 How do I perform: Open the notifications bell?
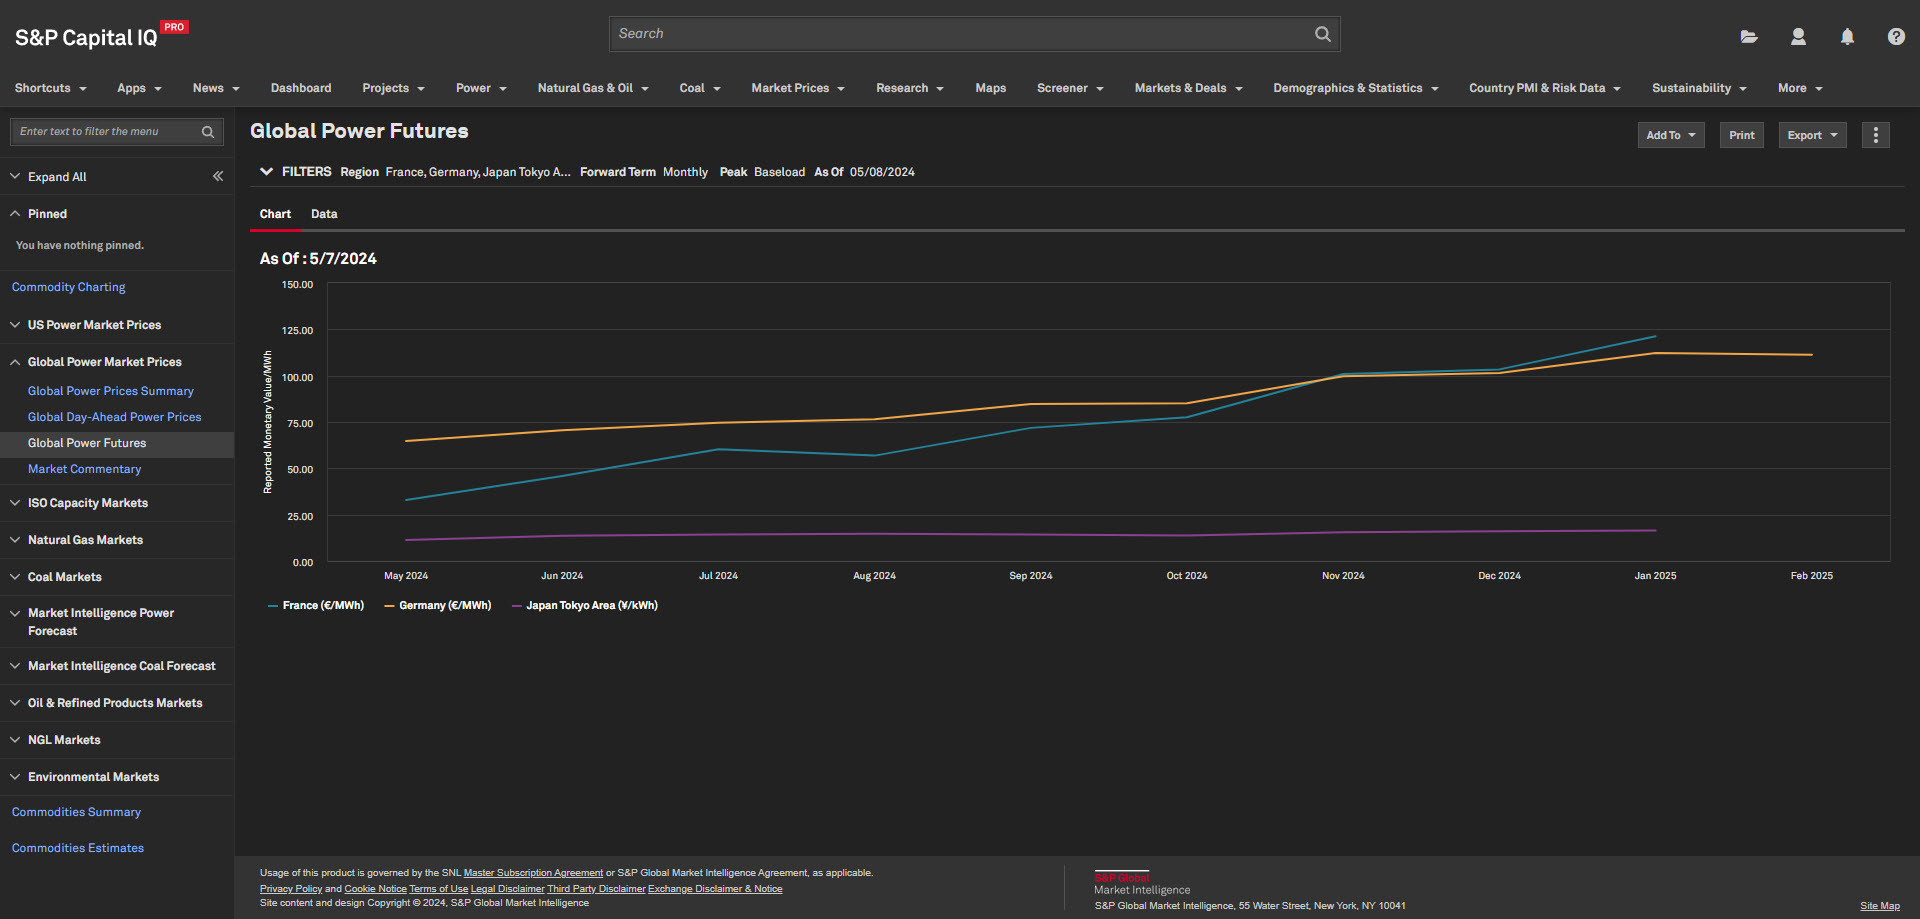[1846, 37]
